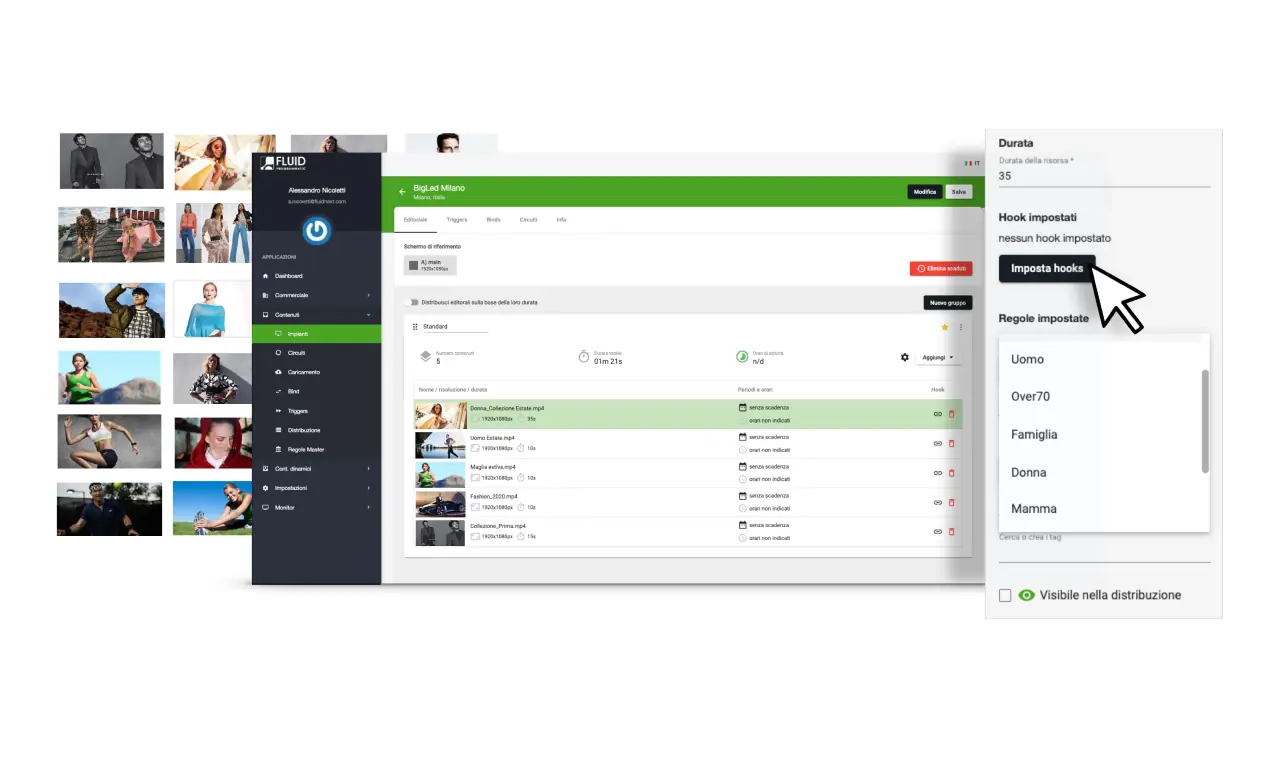Click hook link icon for Fashion_2020.mp4
The width and height of the screenshot is (1281, 769).
937,502
